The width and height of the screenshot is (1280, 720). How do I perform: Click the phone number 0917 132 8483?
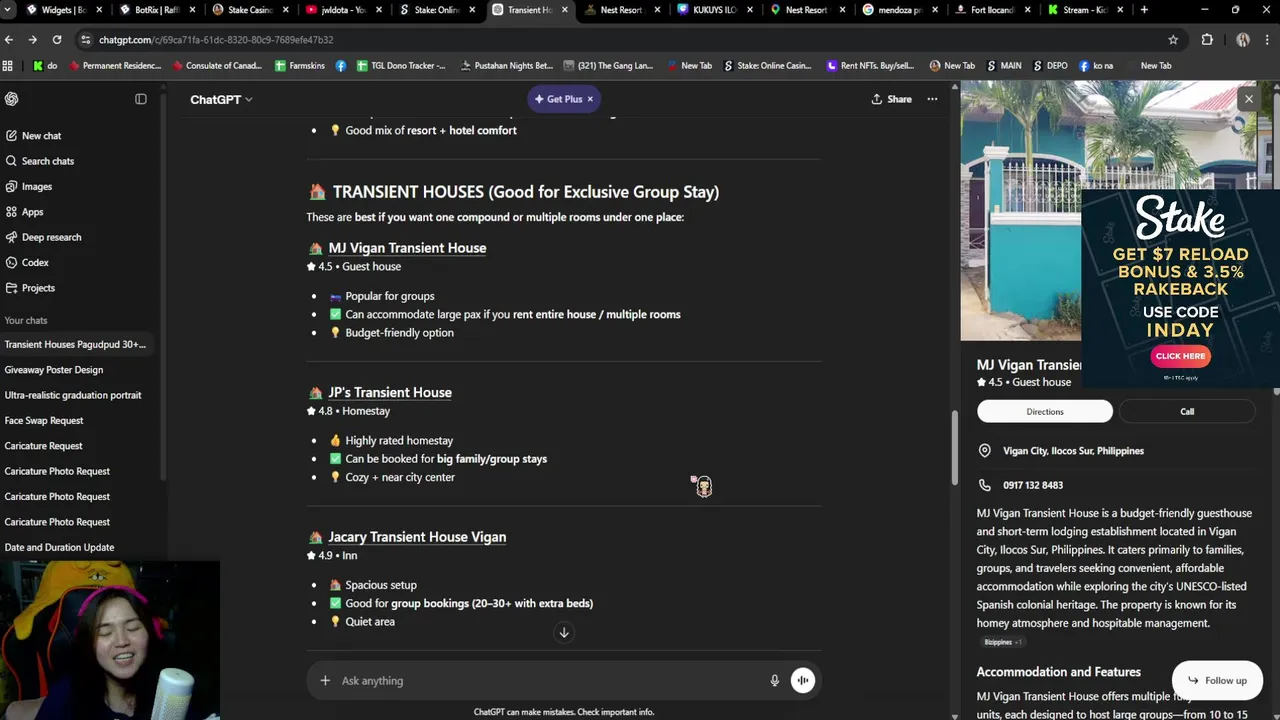point(1033,485)
